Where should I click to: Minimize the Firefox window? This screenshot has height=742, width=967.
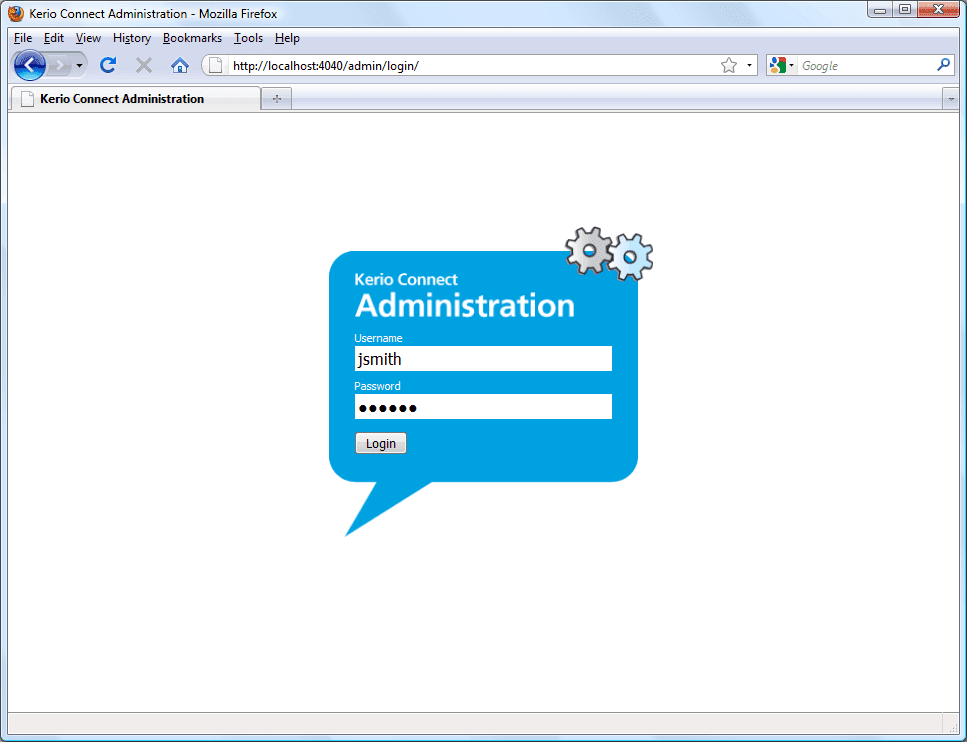(x=880, y=9)
